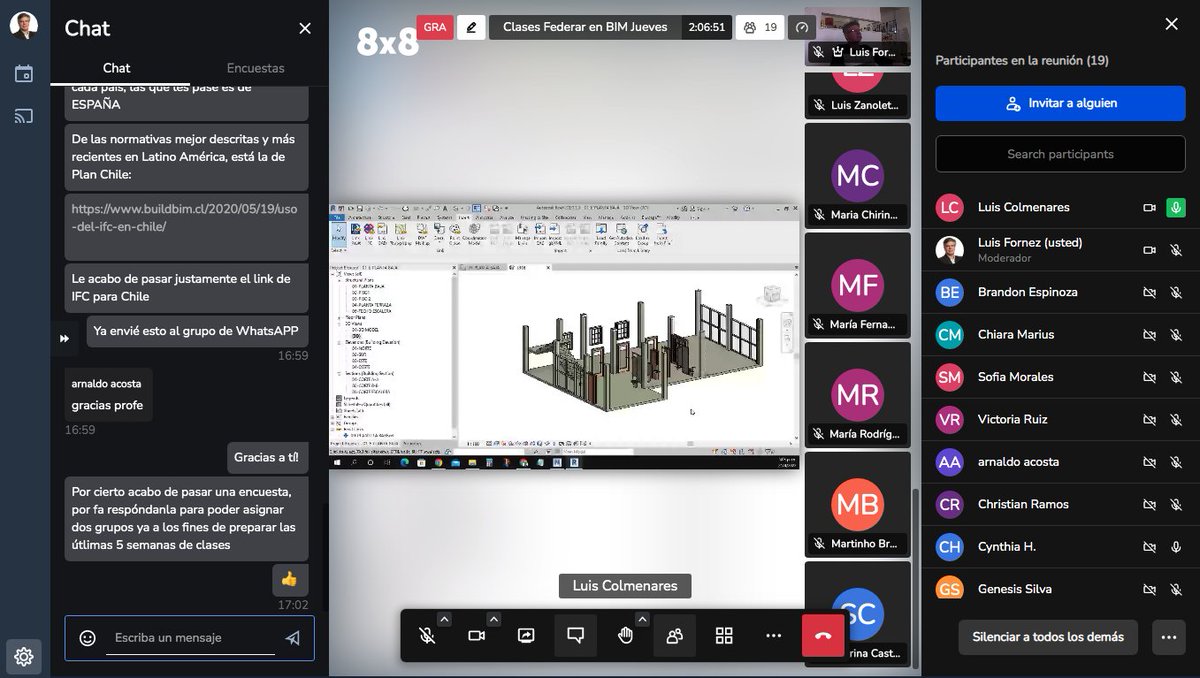This screenshot has width=1200, height=678.
Task: Toggle Luis Fornez microphone in list
Action: (x=1176, y=250)
